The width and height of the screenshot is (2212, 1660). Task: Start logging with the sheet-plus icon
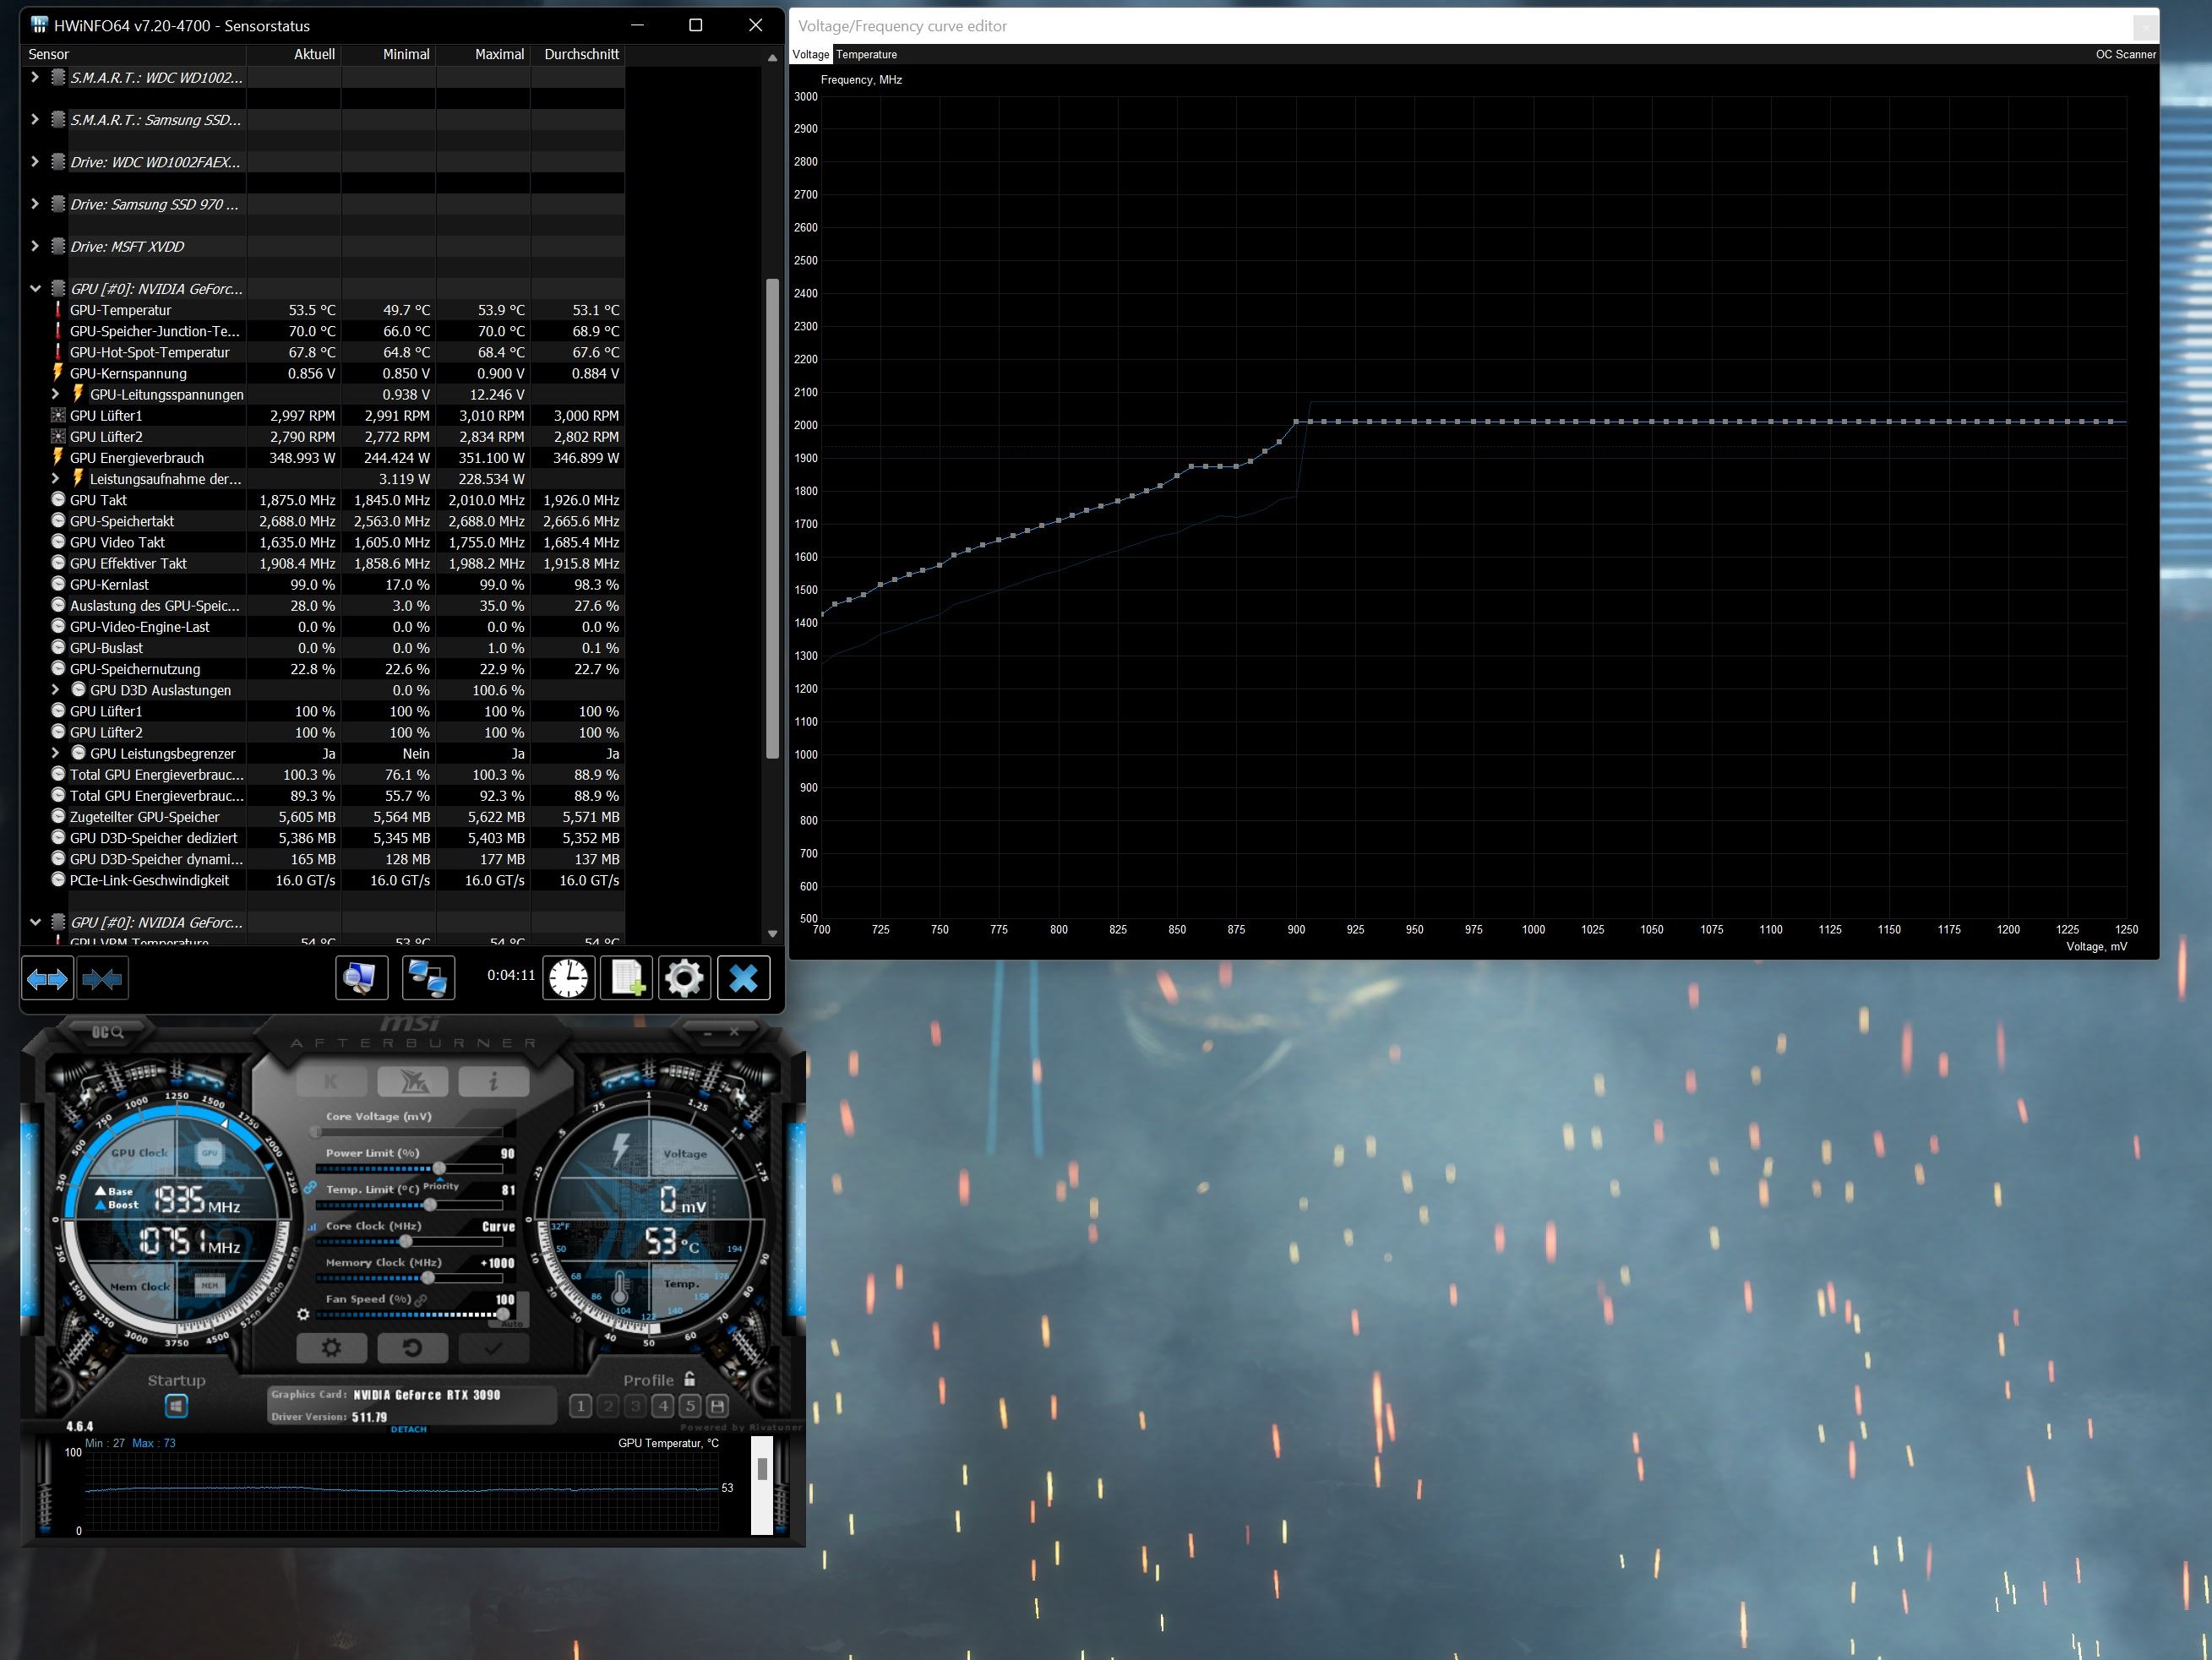pos(627,978)
